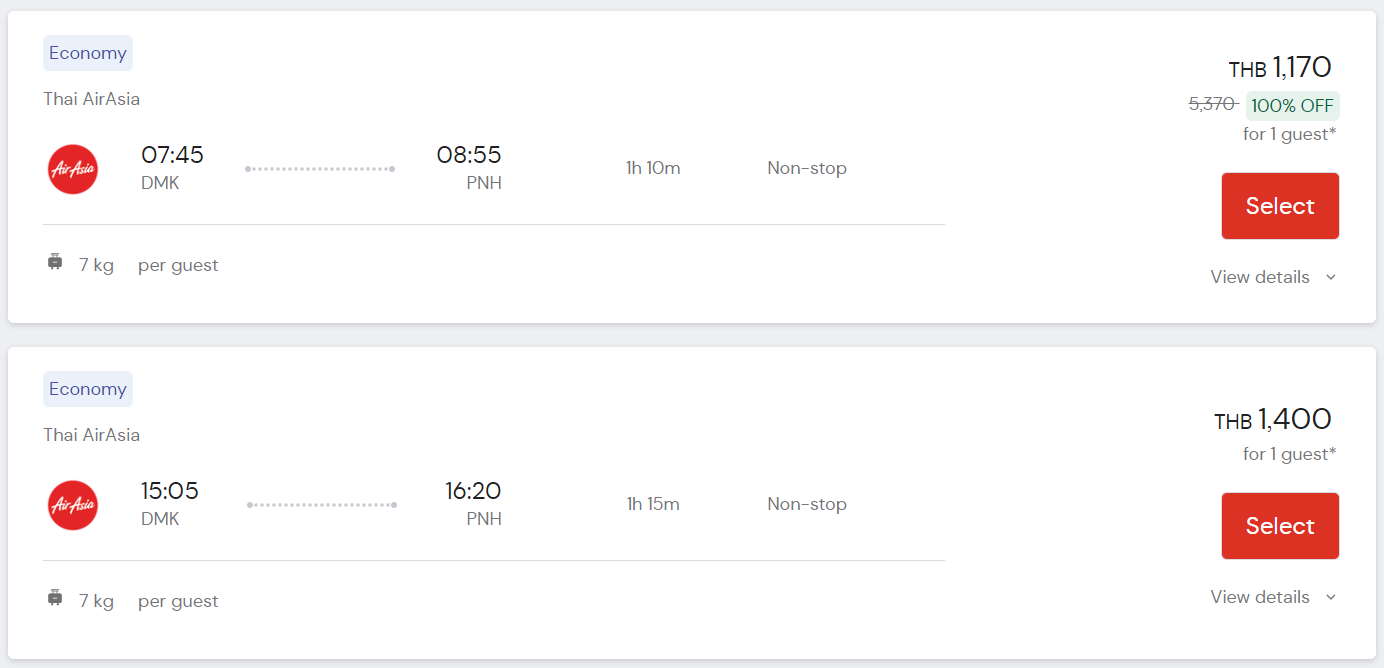Viewport: 1384px width, 668px height.
Task: Select the THB 1,400 flight
Action: (1280, 526)
